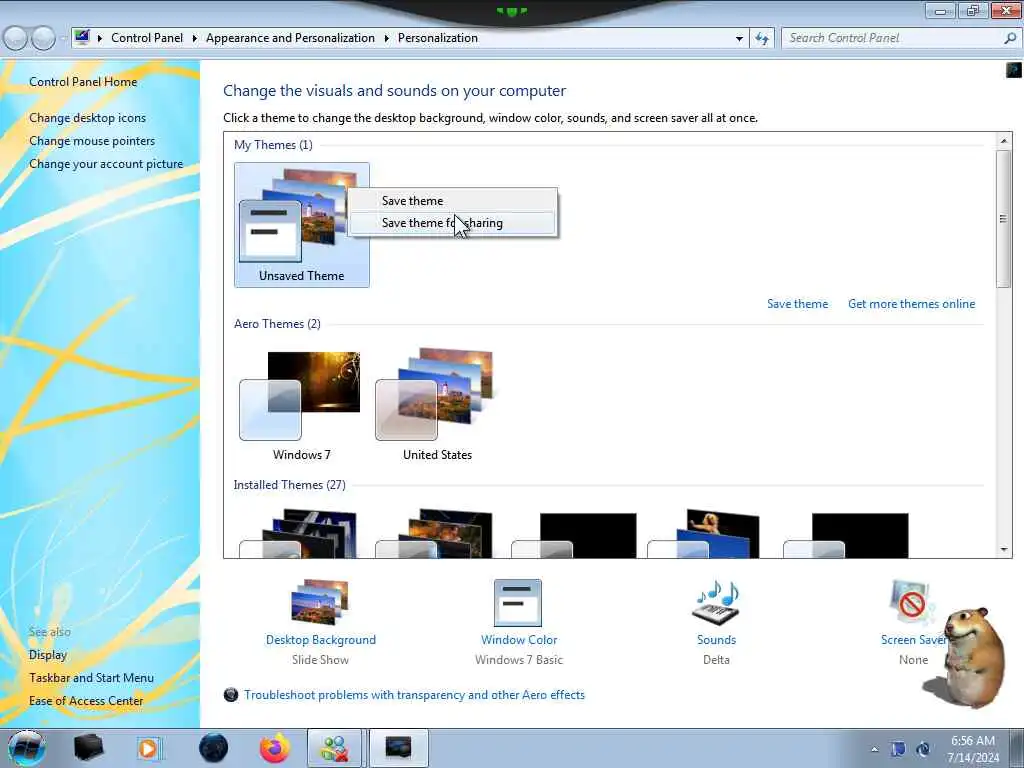The height and width of the screenshot is (768, 1024).
Task: Click the Window Color link text
Action: point(519,640)
